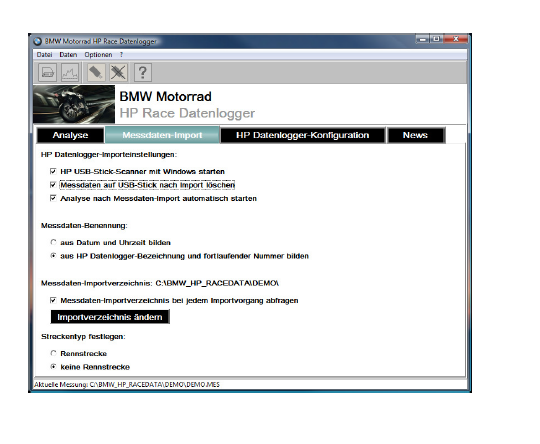This screenshot has height=444, width=540.
Task: Click the USB stick import icon
Action: 96,73
